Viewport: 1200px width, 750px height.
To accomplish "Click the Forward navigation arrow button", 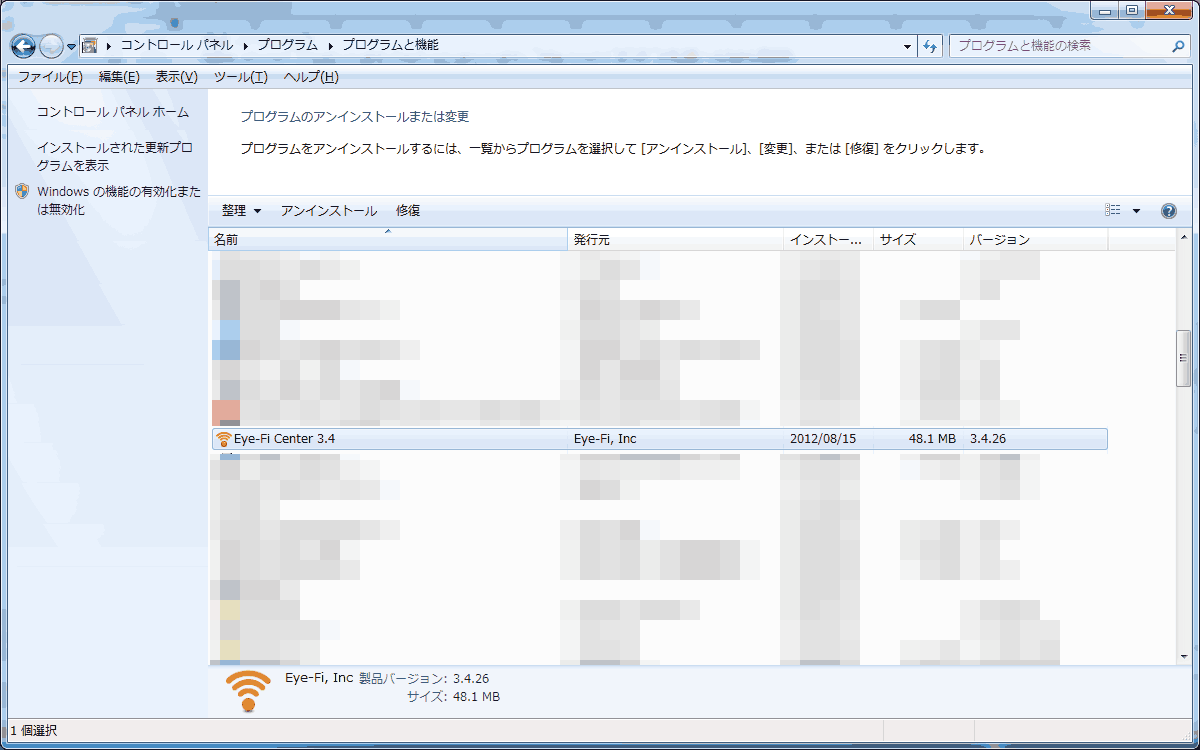I will (x=51, y=46).
